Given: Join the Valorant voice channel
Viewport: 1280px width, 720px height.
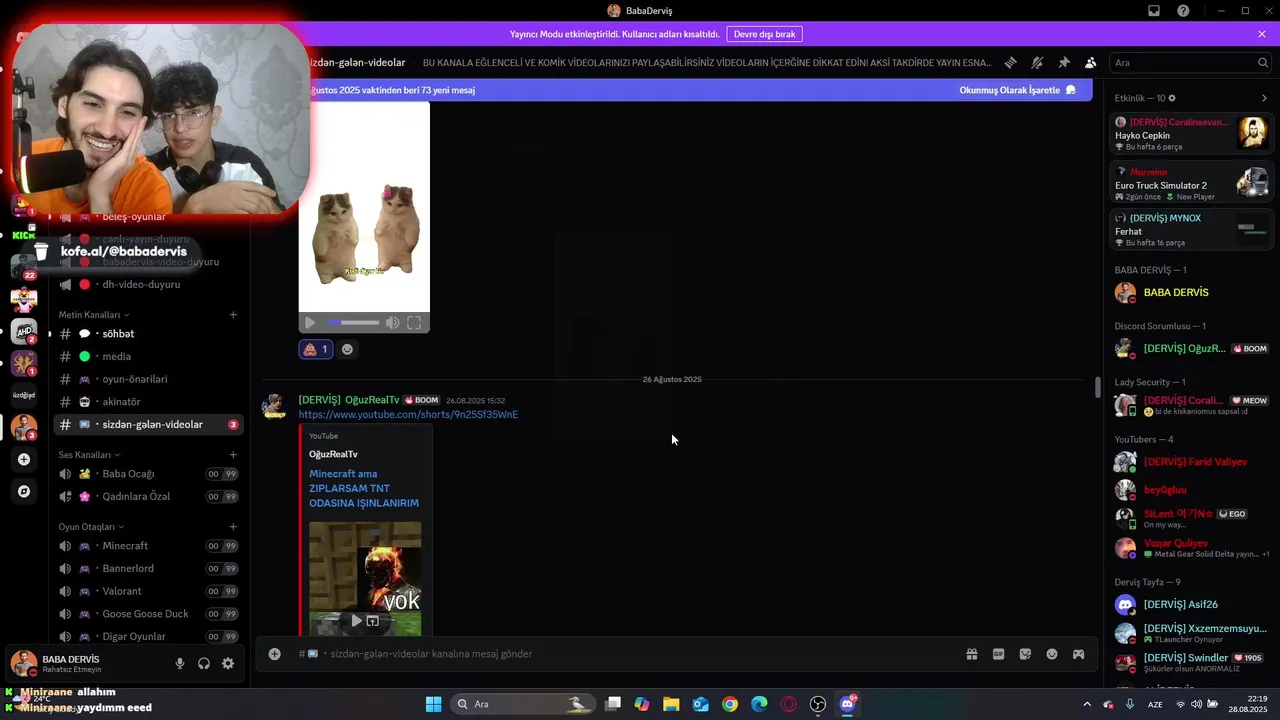Looking at the screenshot, I should tap(148, 591).
